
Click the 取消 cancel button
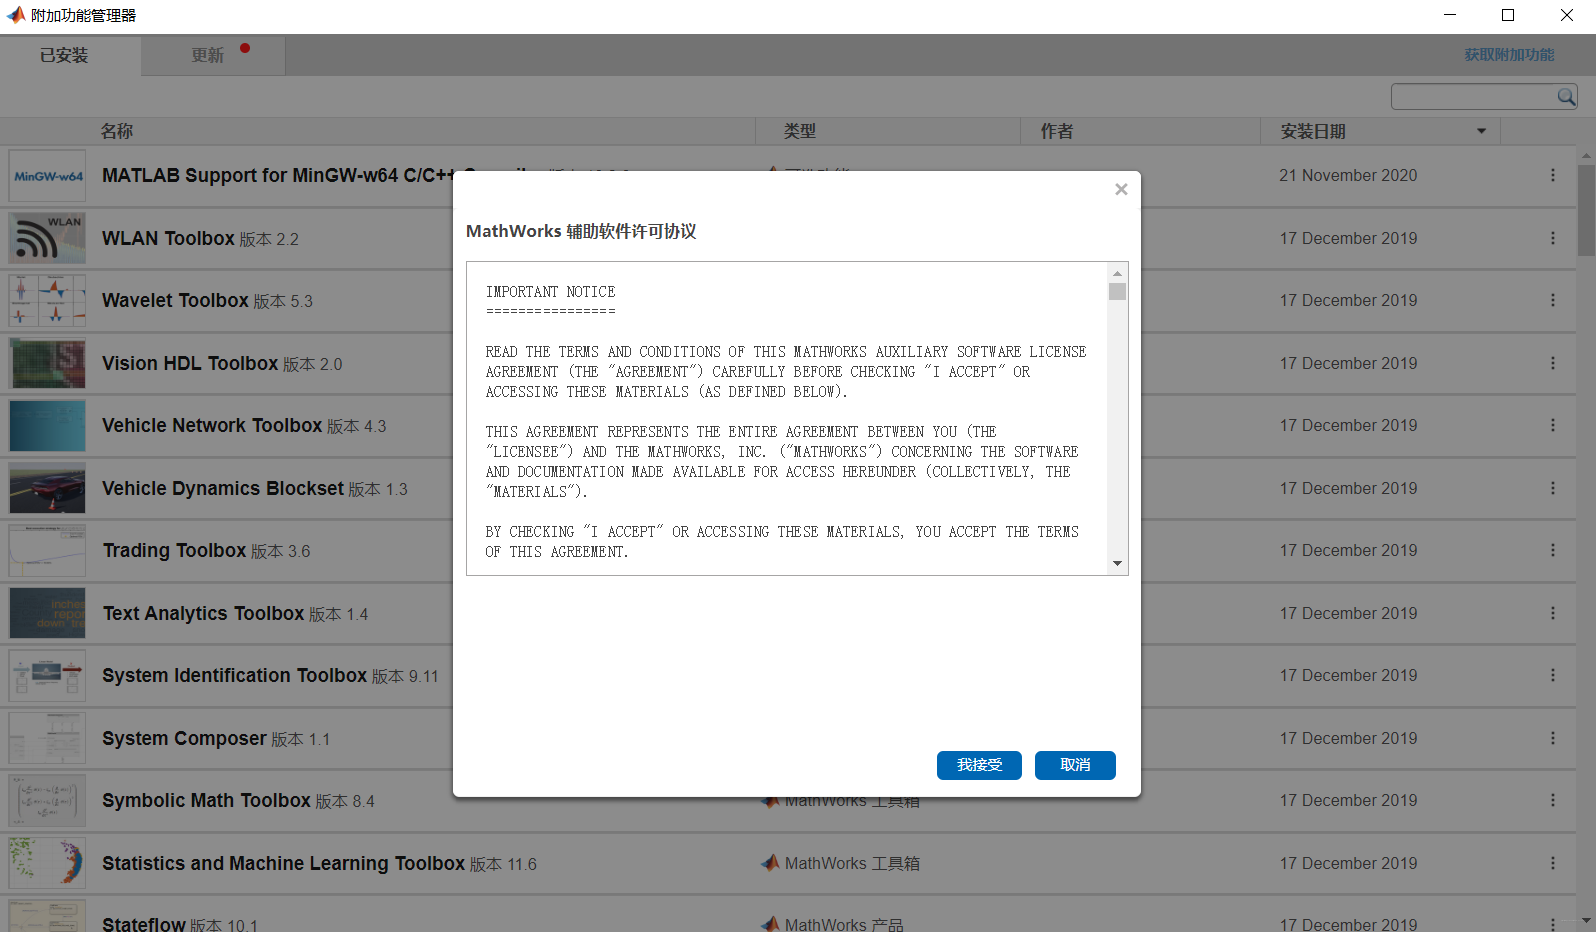1075,765
